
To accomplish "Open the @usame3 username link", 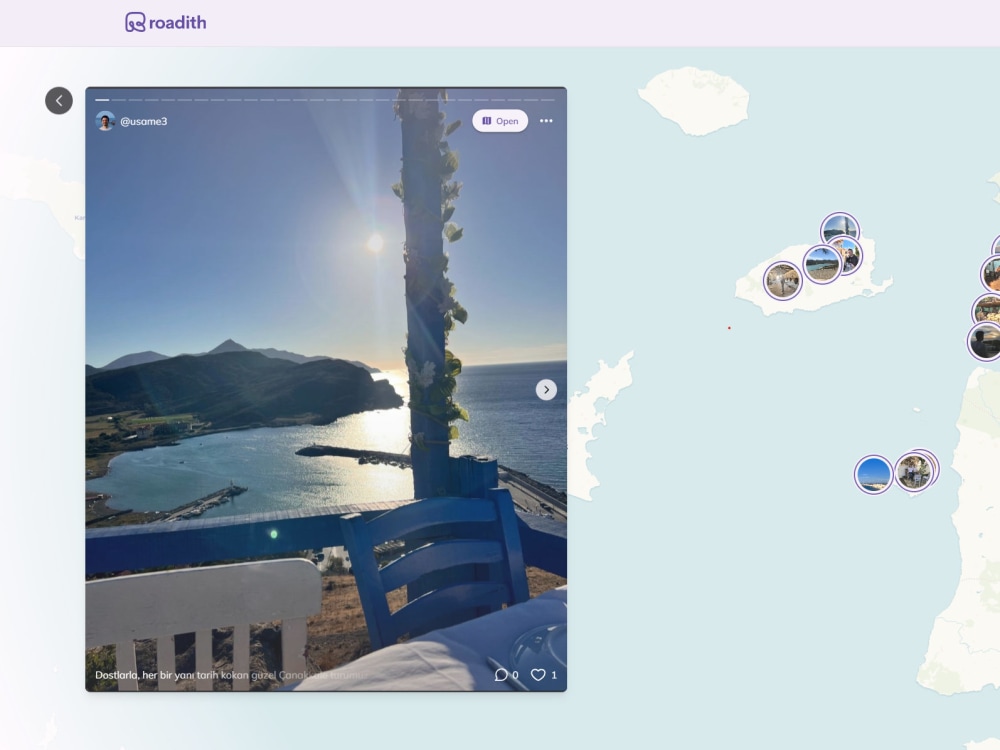I will coord(143,121).
